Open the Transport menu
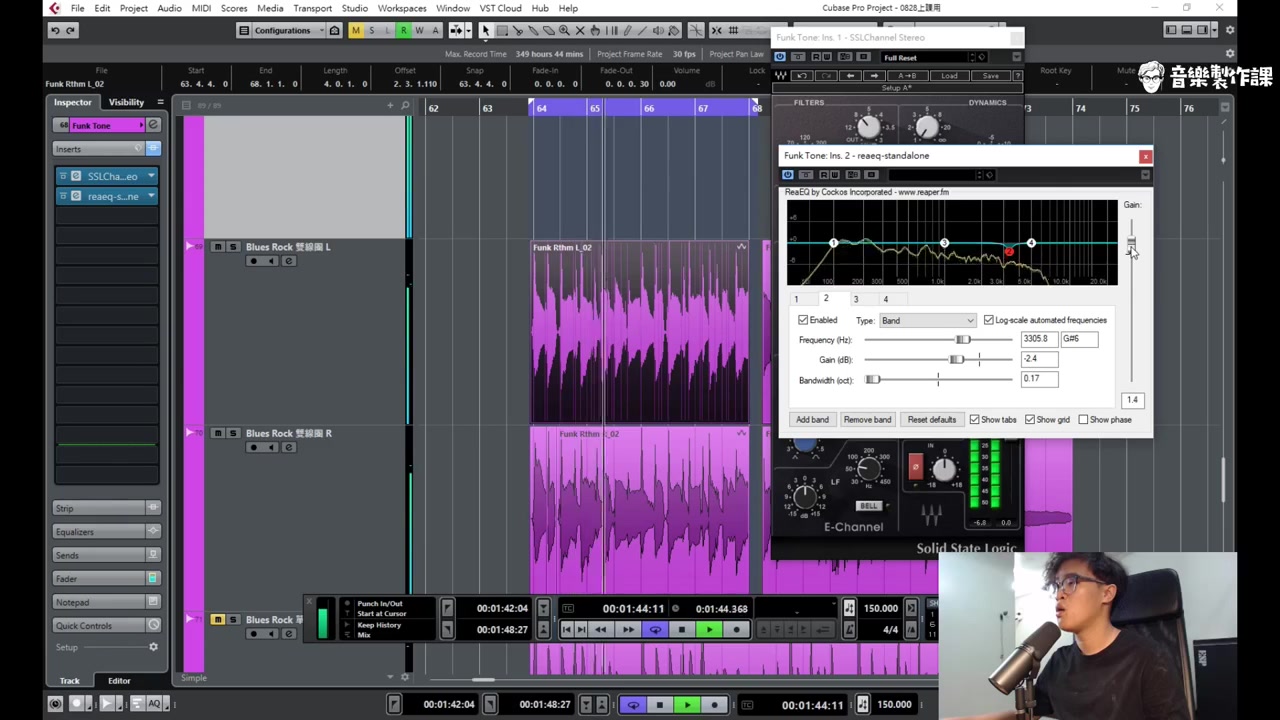The image size is (1280, 720). tap(312, 8)
